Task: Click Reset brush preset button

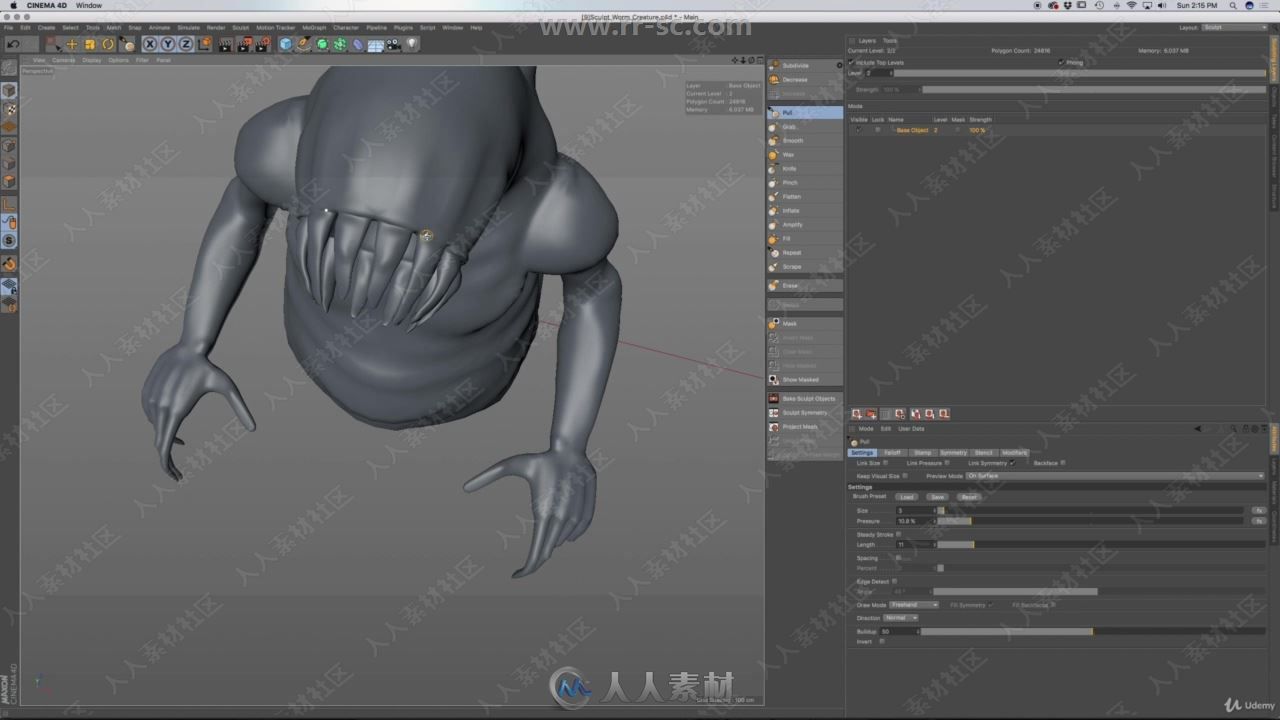Action: (x=969, y=497)
